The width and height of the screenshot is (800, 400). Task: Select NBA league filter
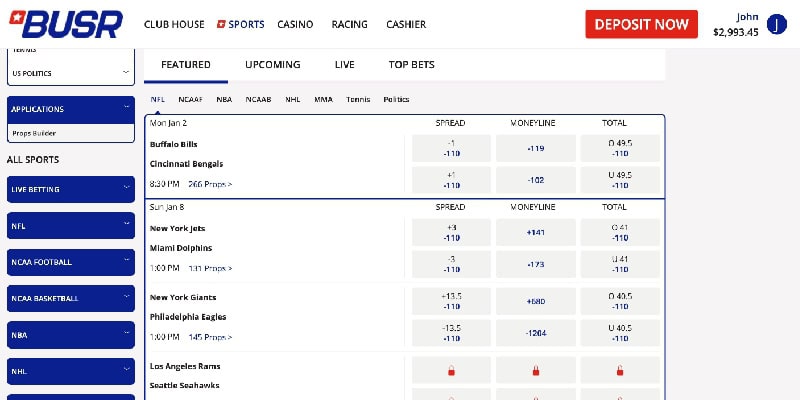click(x=224, y=99)
